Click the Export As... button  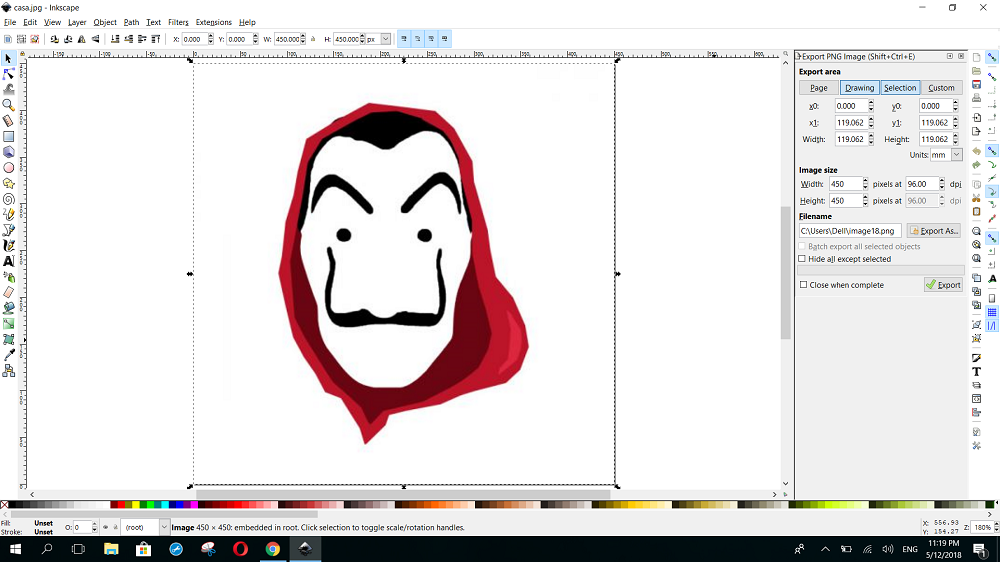click(934, 231)
